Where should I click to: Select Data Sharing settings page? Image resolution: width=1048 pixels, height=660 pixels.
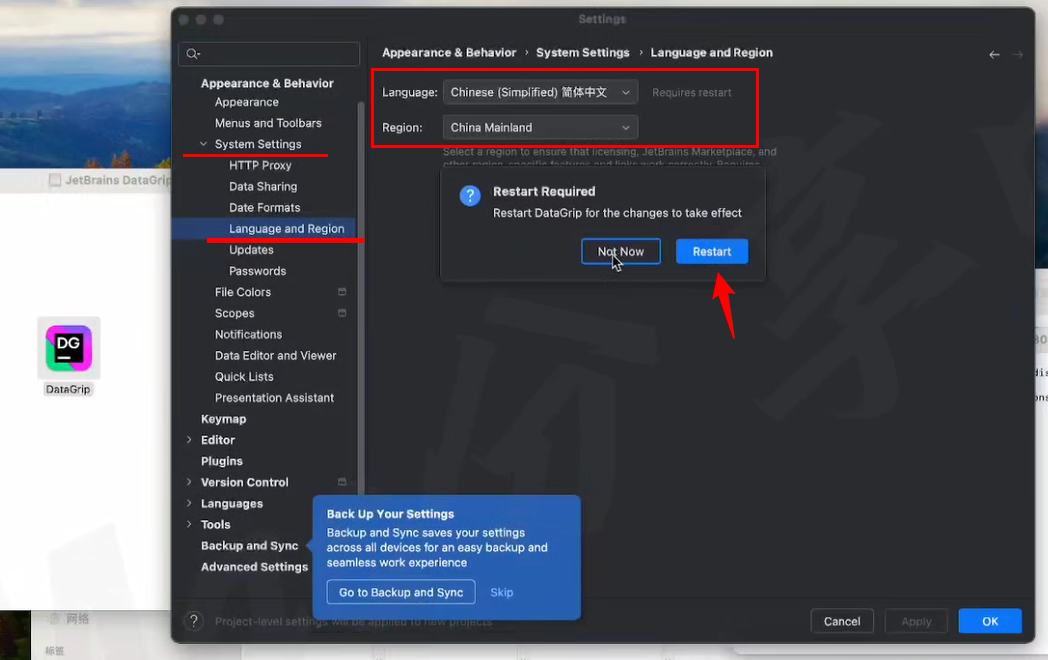coord(263,187)
